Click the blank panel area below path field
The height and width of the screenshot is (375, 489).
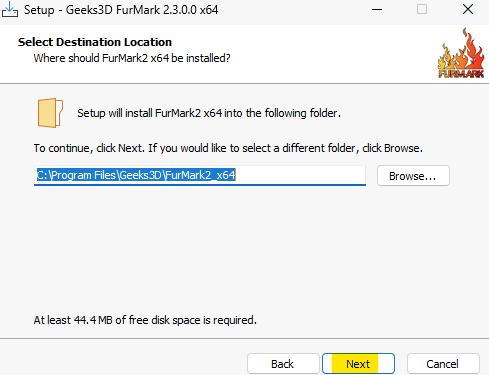pos(243,250)
